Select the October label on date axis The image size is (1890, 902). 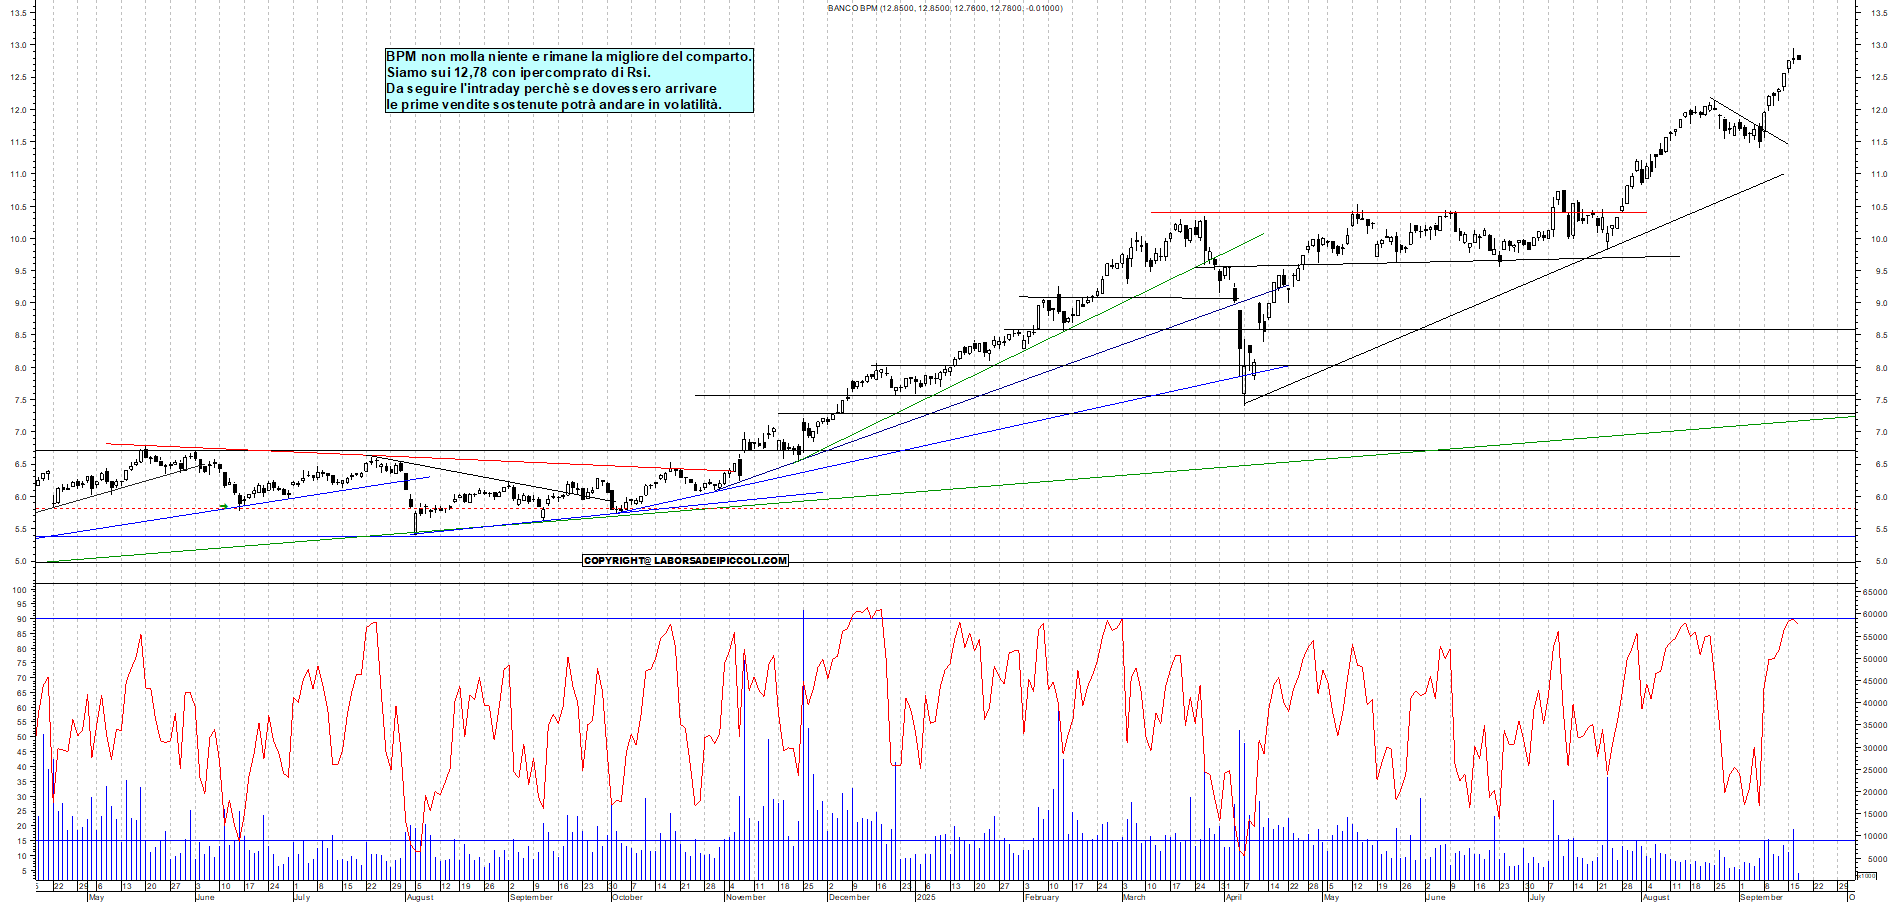pyautogui.click(x=627, y=897)
